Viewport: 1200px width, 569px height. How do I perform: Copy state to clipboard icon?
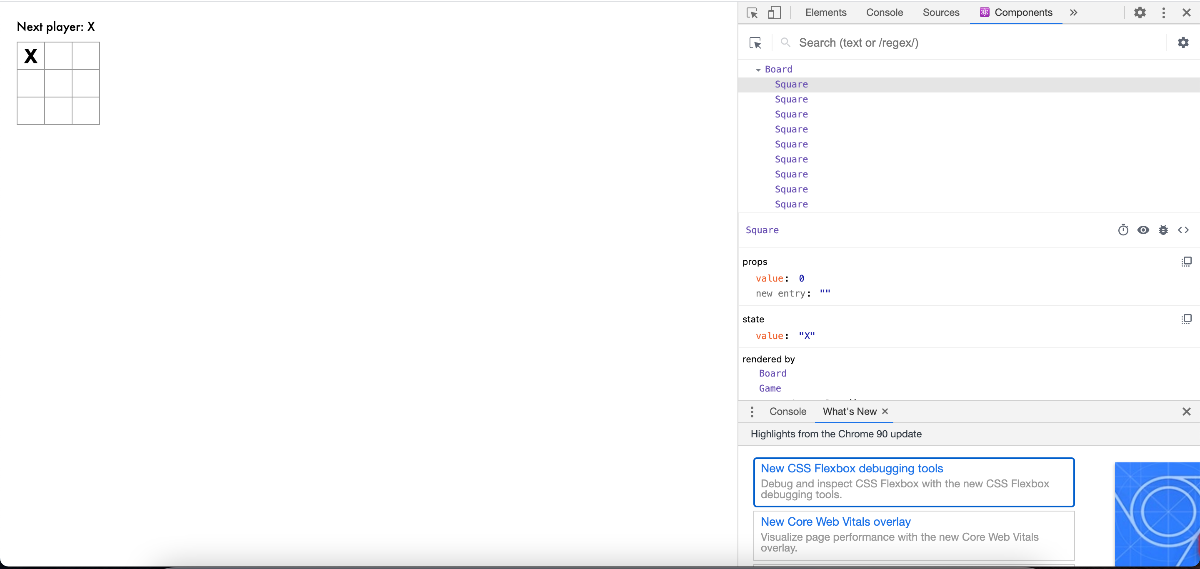click(x=1187, y=319)
